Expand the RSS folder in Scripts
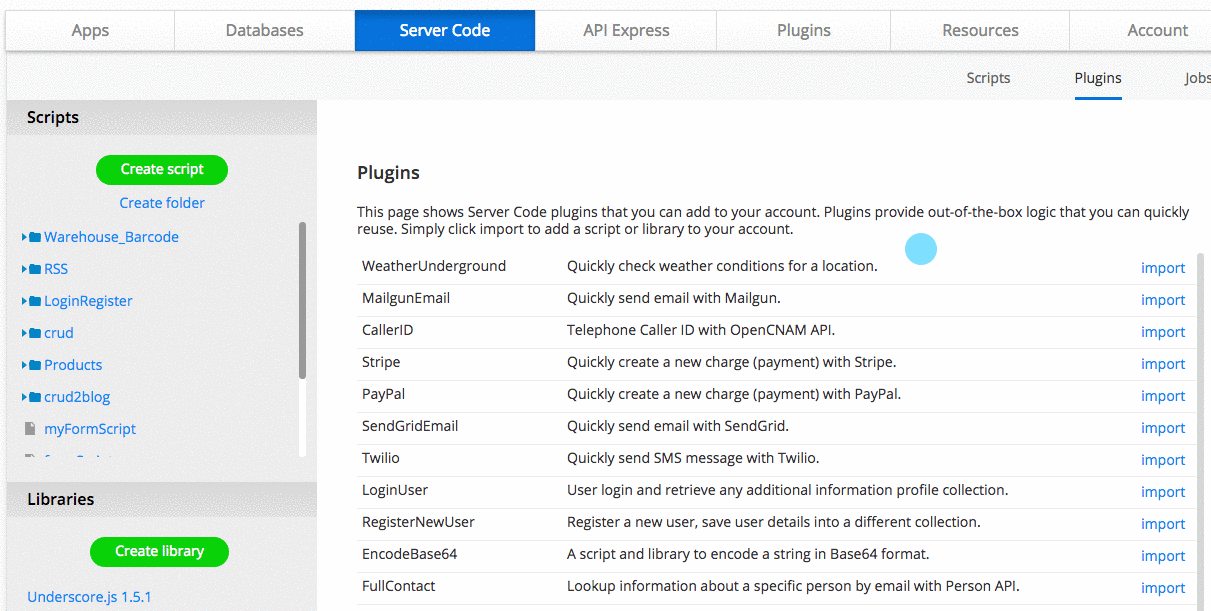 tap(23, 268)
